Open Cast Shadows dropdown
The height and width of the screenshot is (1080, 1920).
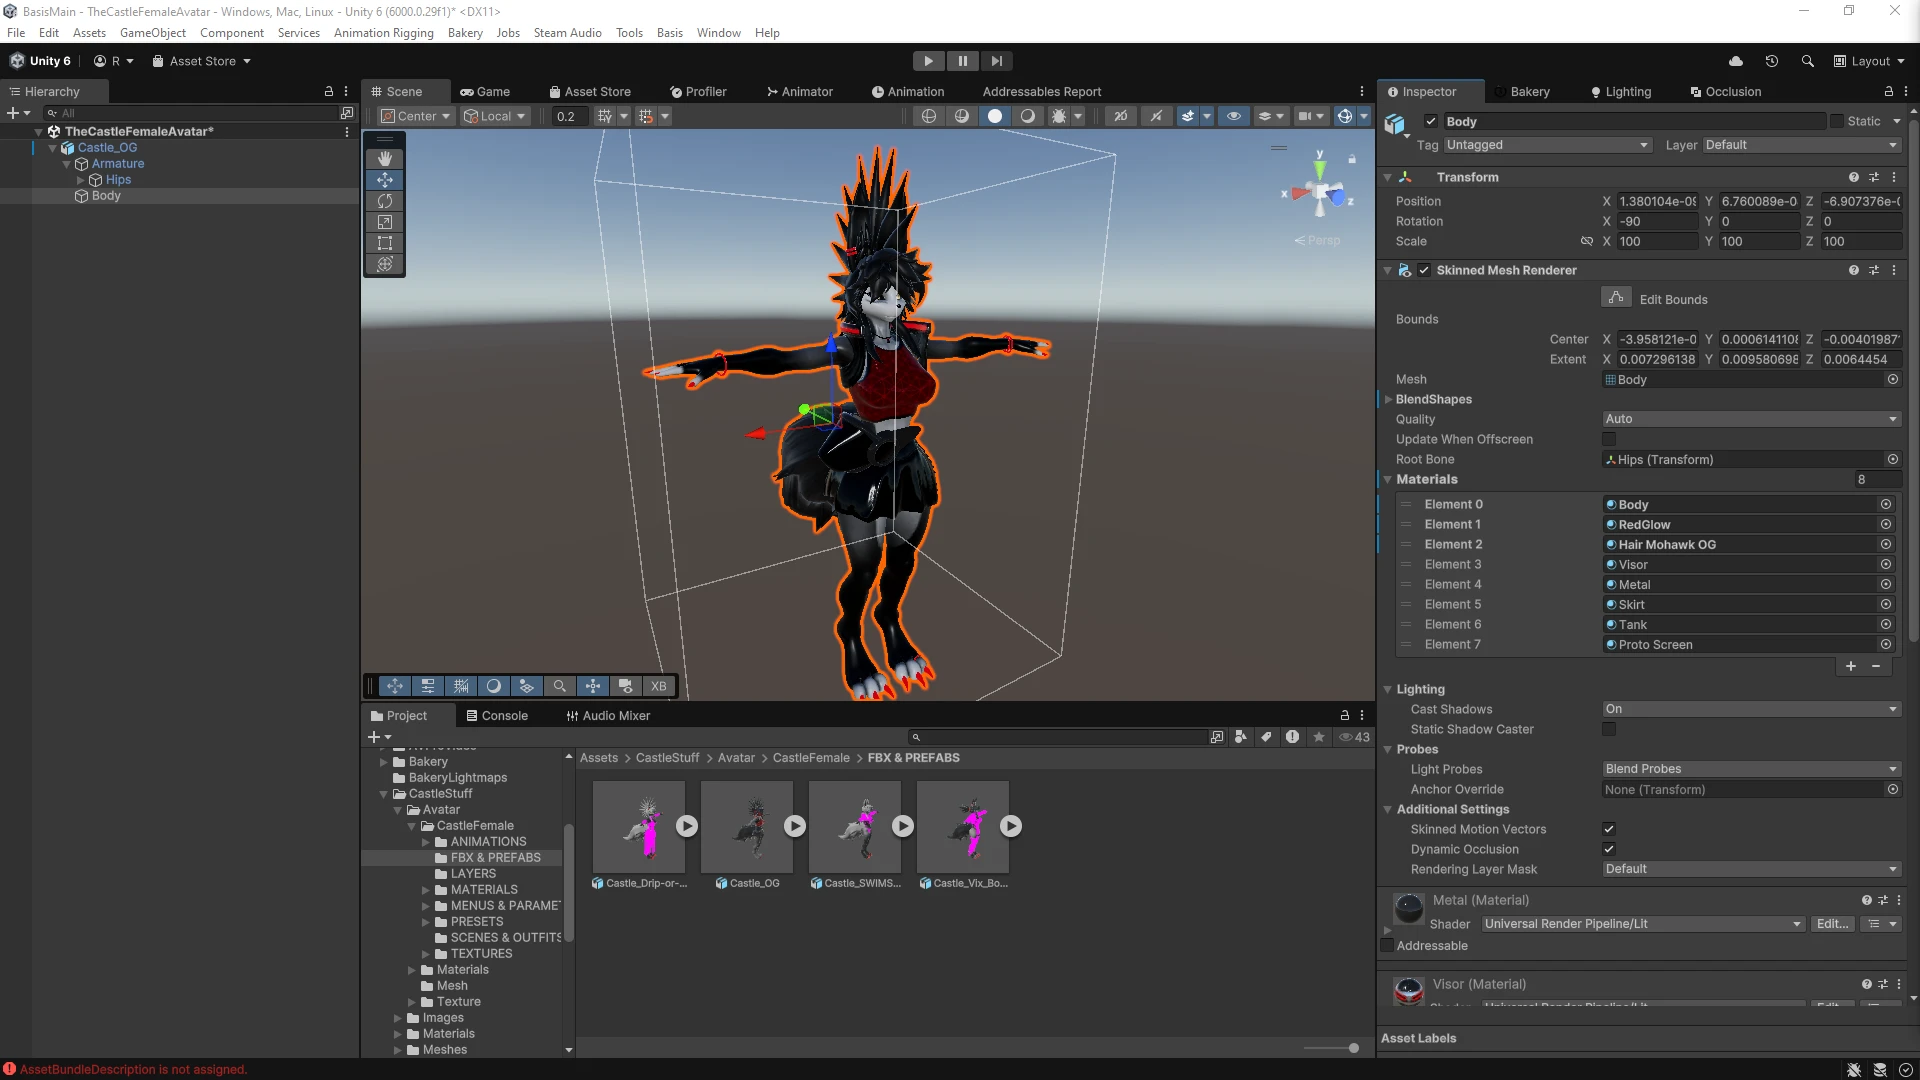pos(1751,709)
